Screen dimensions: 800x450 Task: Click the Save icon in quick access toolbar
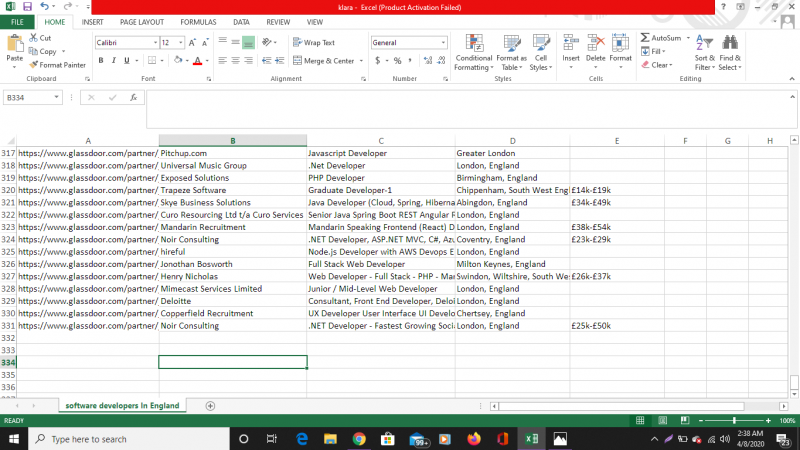pos(27,7)
